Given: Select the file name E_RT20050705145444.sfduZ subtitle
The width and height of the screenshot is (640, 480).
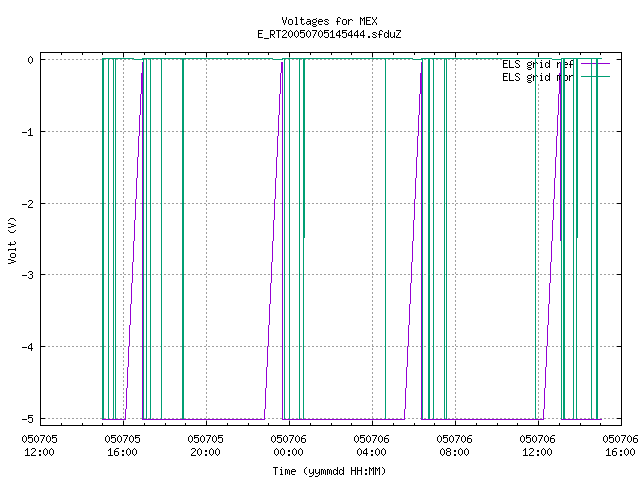Looking at the screenshot, I should coord(329,34).
